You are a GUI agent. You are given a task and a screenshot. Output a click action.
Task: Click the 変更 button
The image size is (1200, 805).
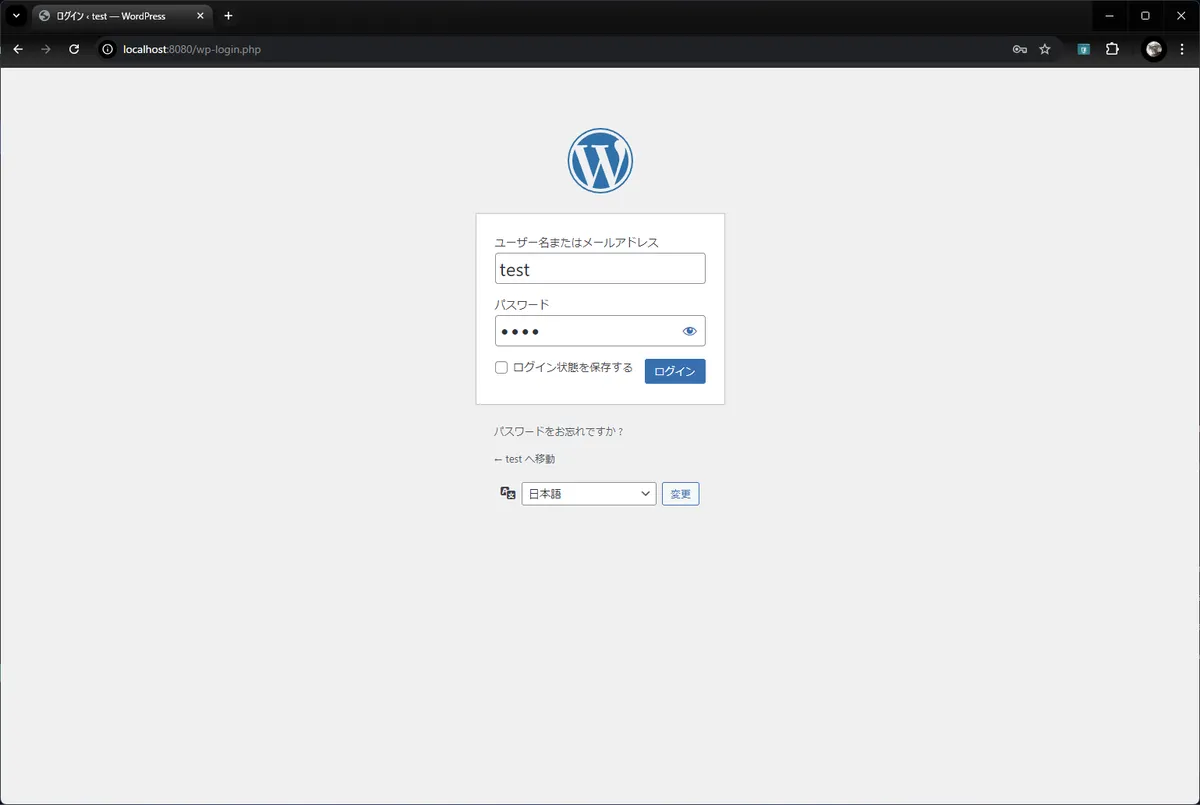click(x=681, y=494)
